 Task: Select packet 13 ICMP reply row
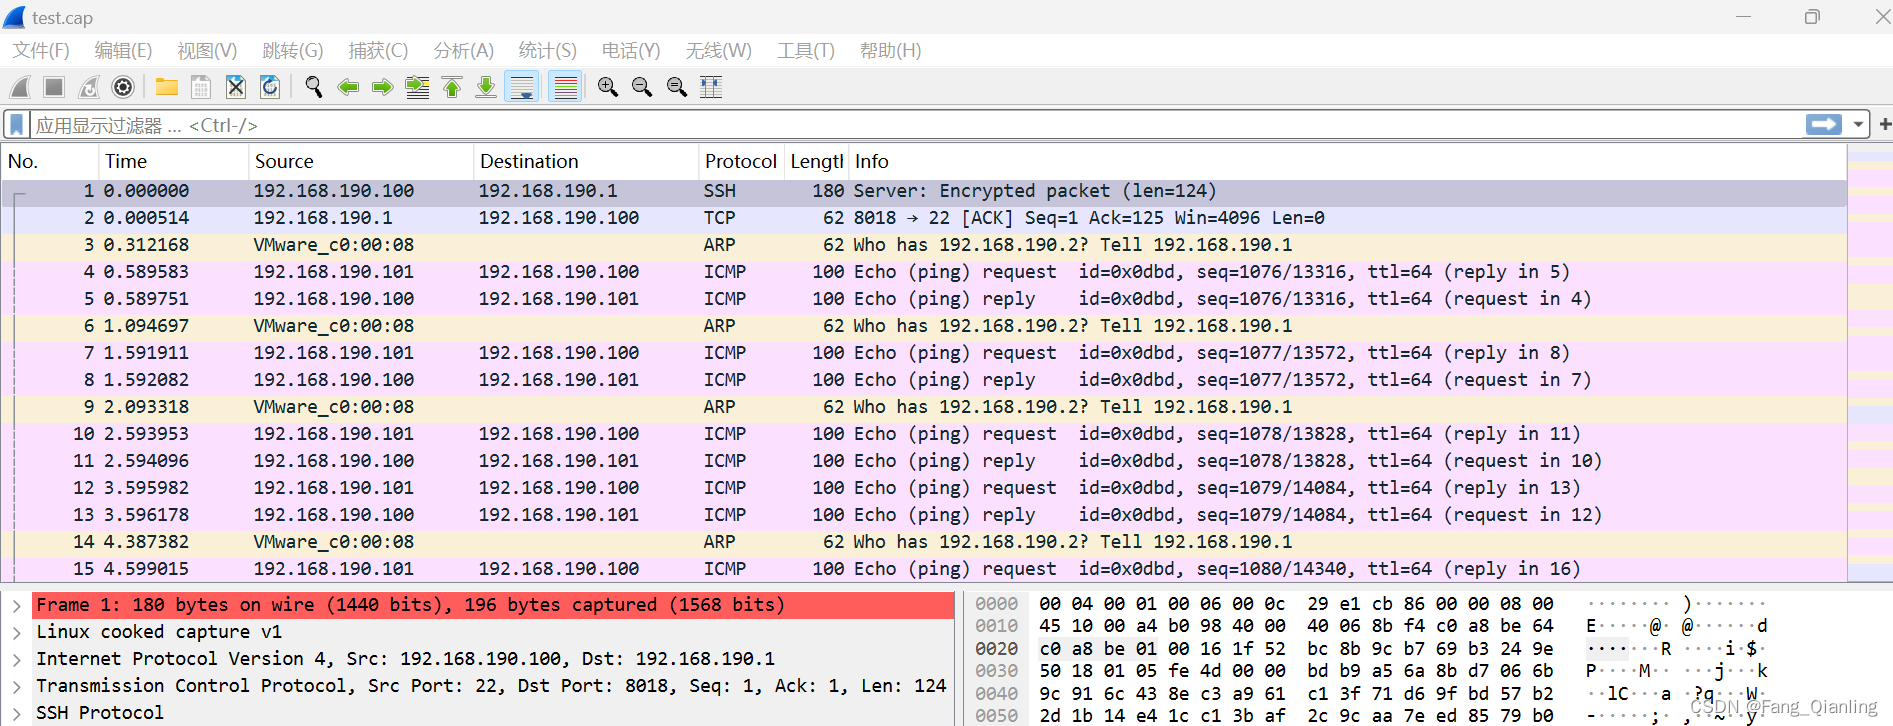coord(924,515)
